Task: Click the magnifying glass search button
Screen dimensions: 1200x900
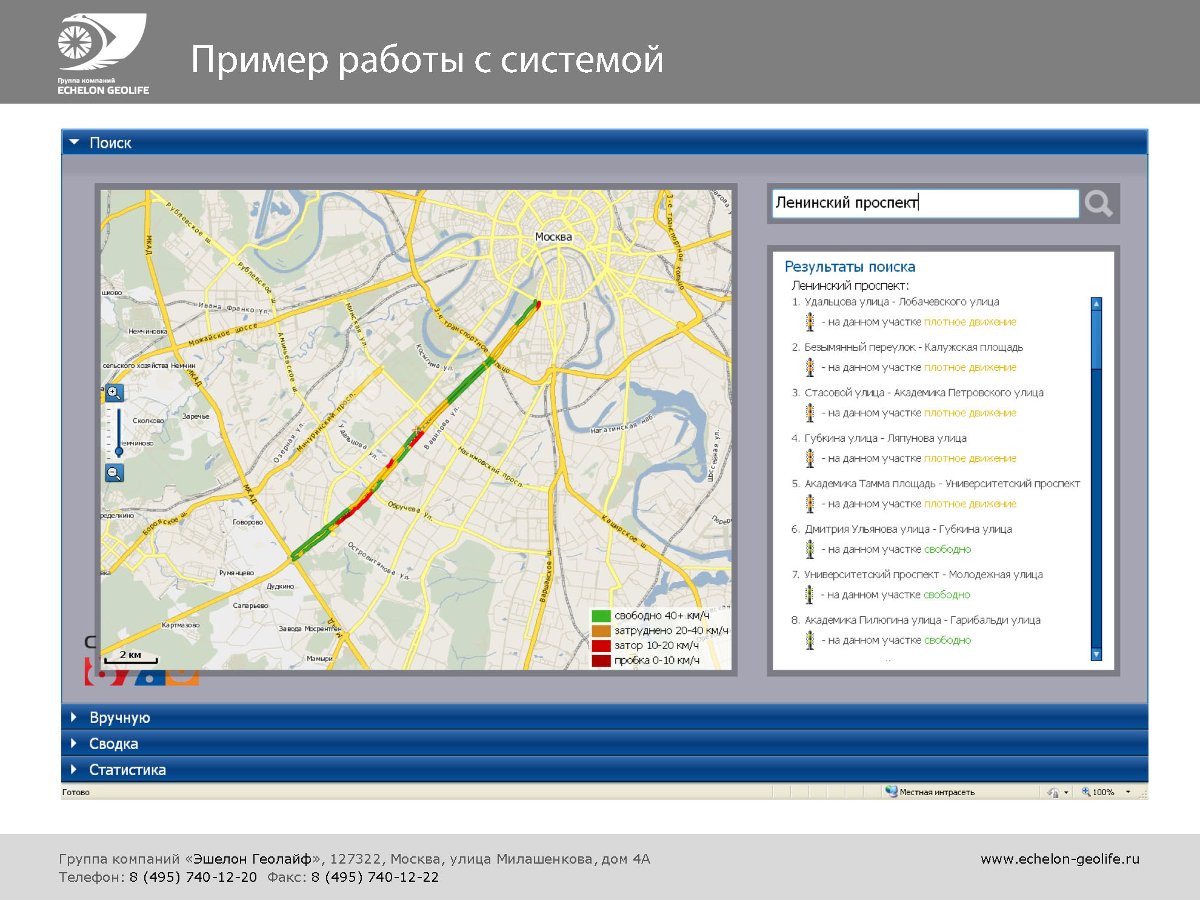Action: (1098, 204)
